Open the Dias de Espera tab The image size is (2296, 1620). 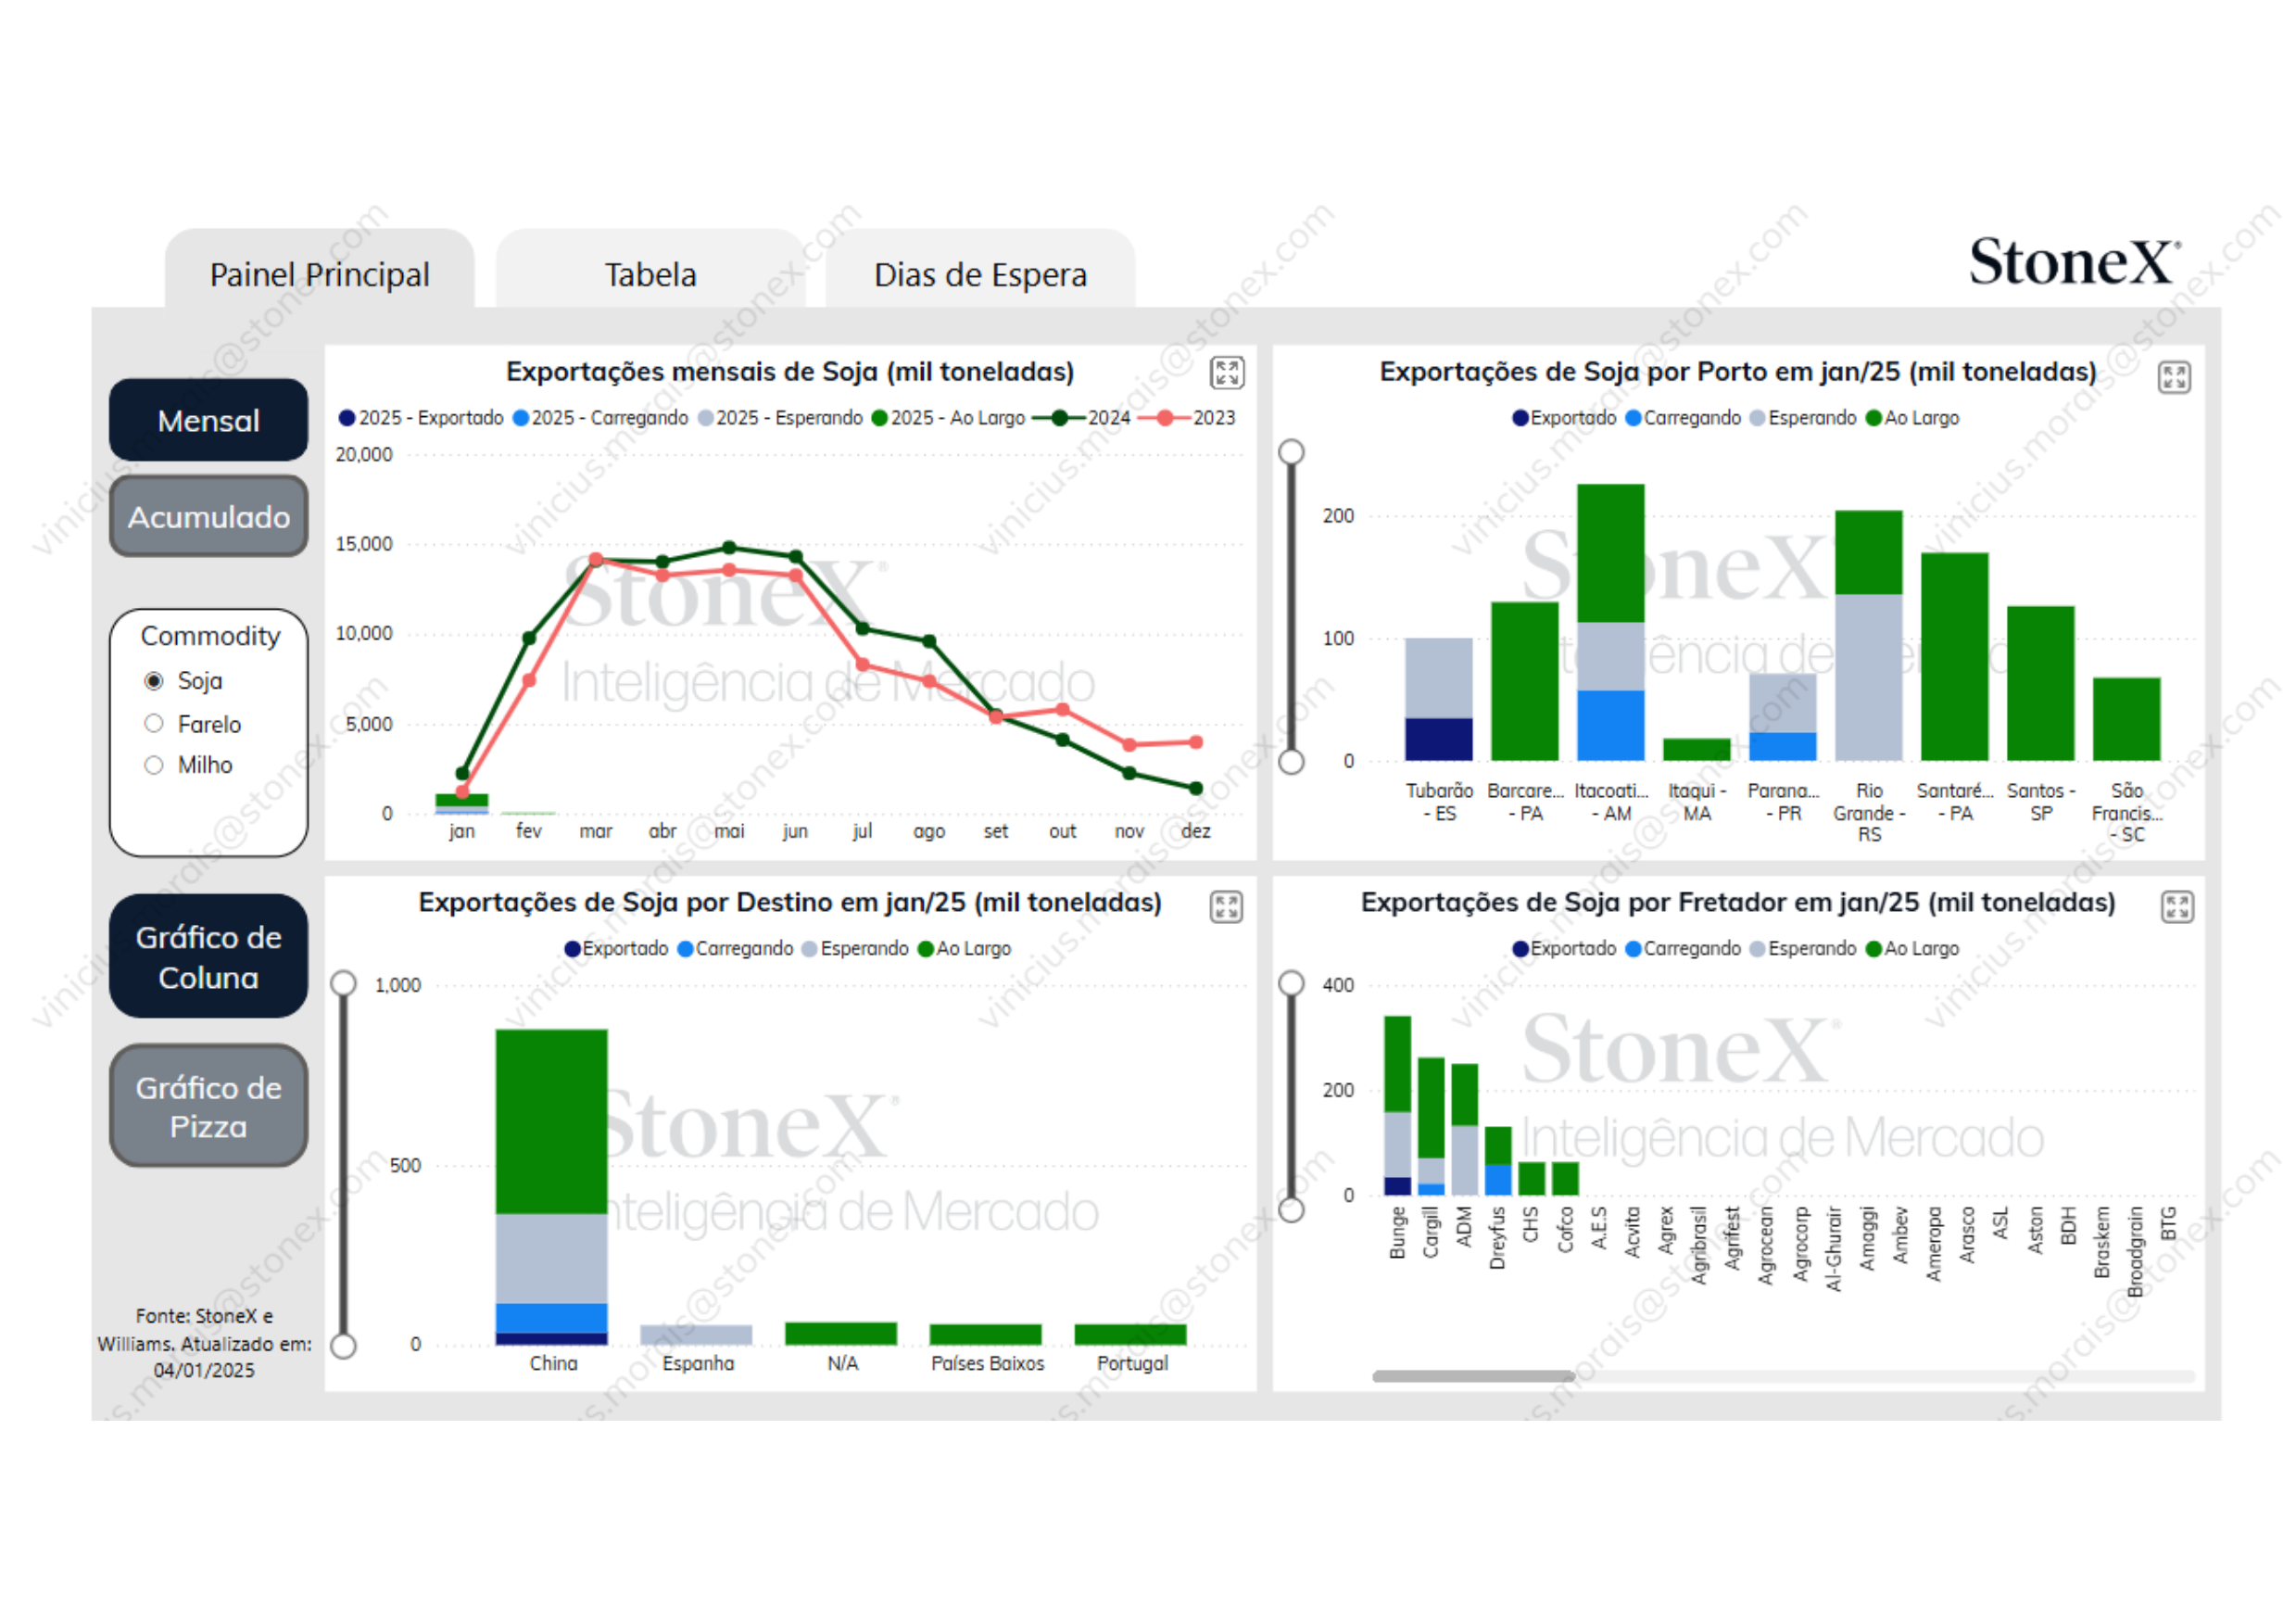980,274
